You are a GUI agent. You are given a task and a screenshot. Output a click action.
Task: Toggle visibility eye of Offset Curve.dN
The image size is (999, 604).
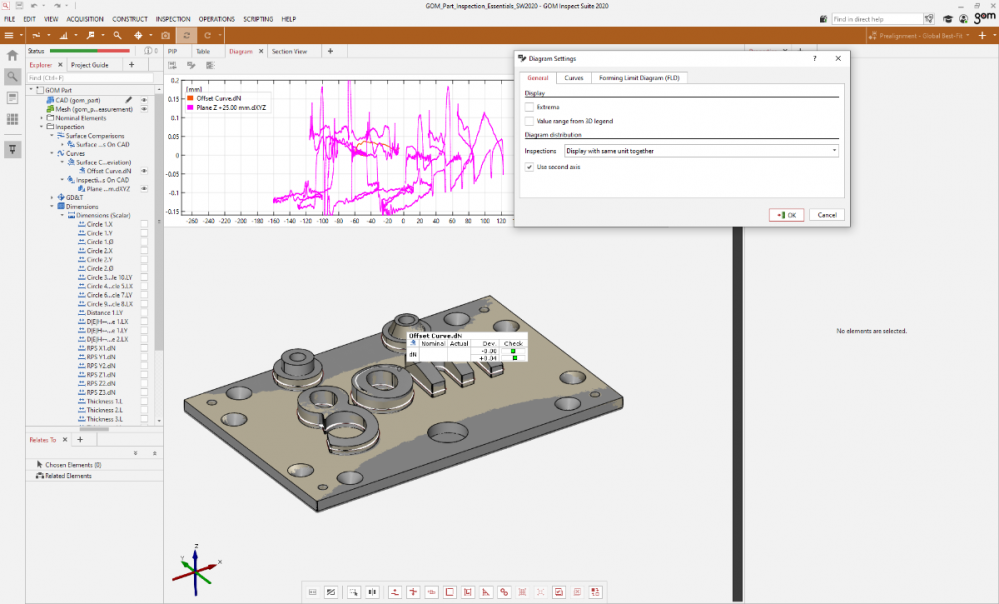pyautogui.click(x=144, y=171)
